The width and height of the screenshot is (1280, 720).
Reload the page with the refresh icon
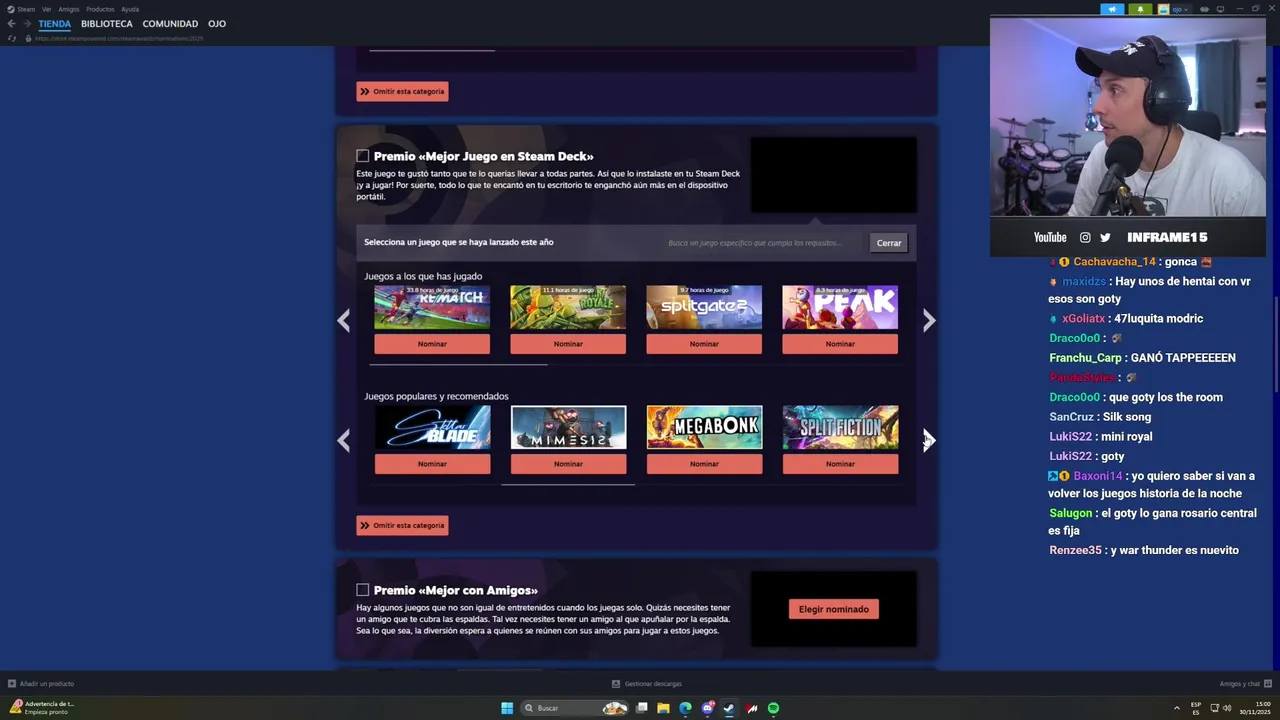point(11,38)
